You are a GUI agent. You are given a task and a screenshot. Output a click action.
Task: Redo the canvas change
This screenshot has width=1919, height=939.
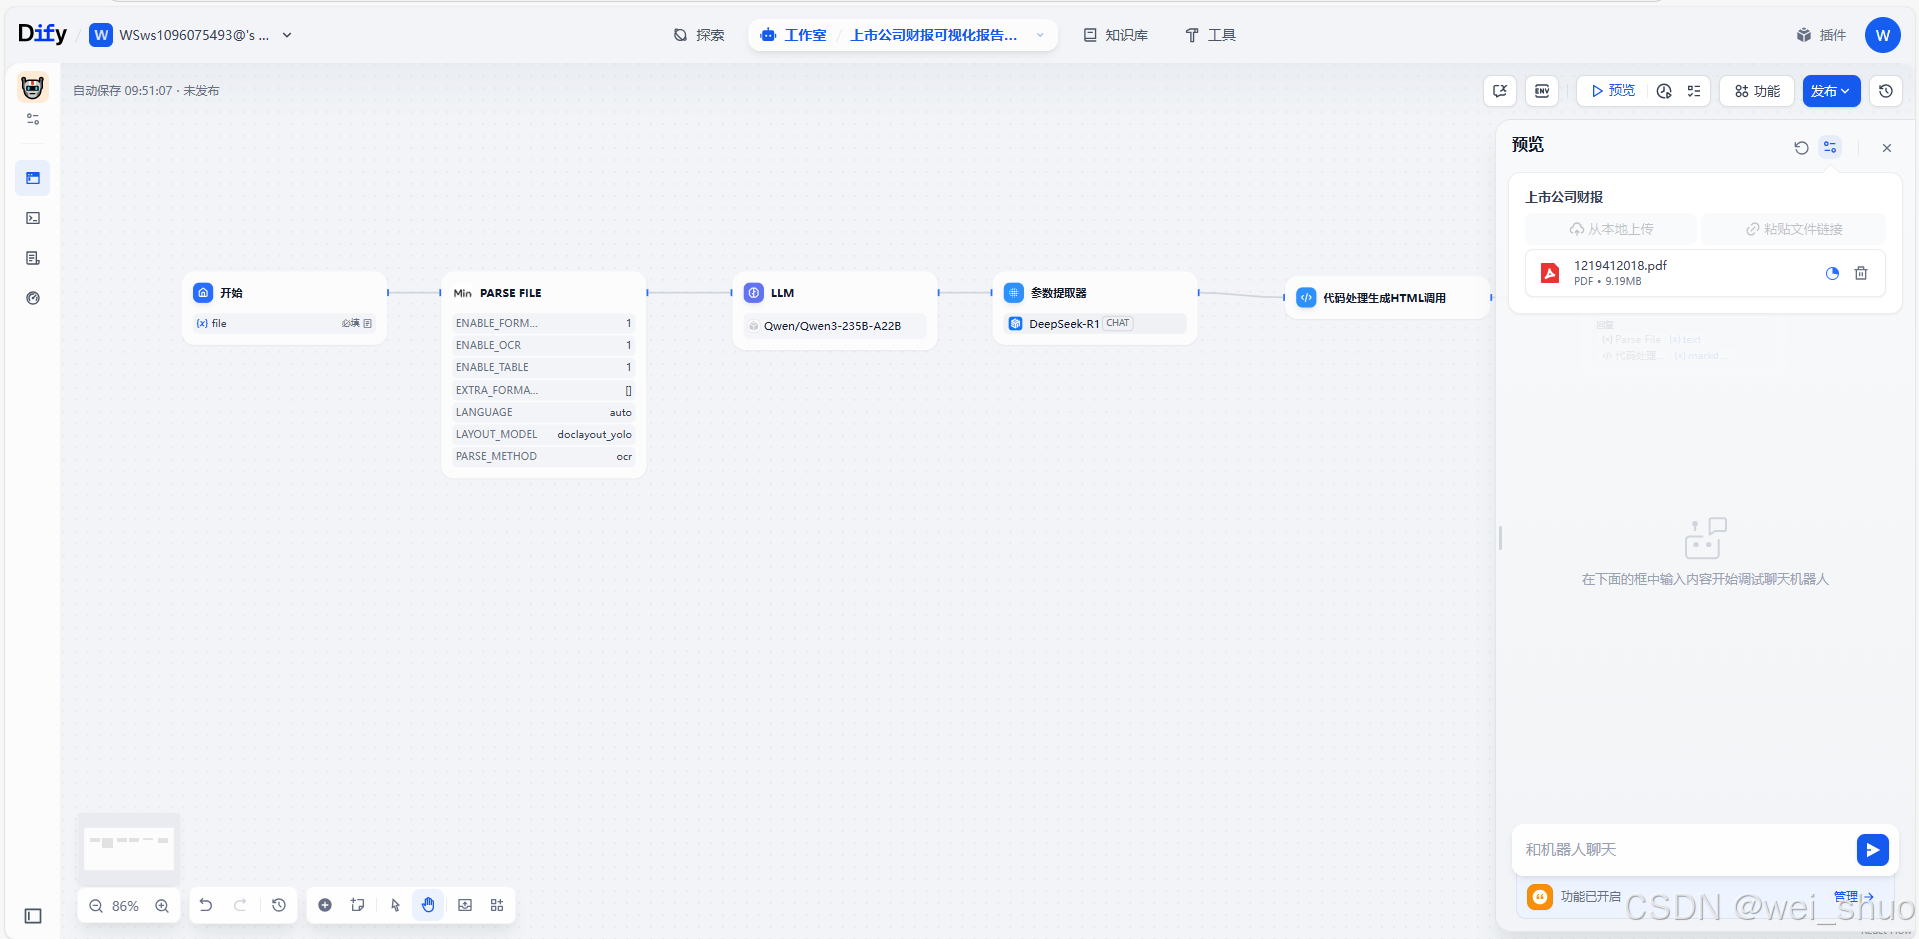click(240, 905)
